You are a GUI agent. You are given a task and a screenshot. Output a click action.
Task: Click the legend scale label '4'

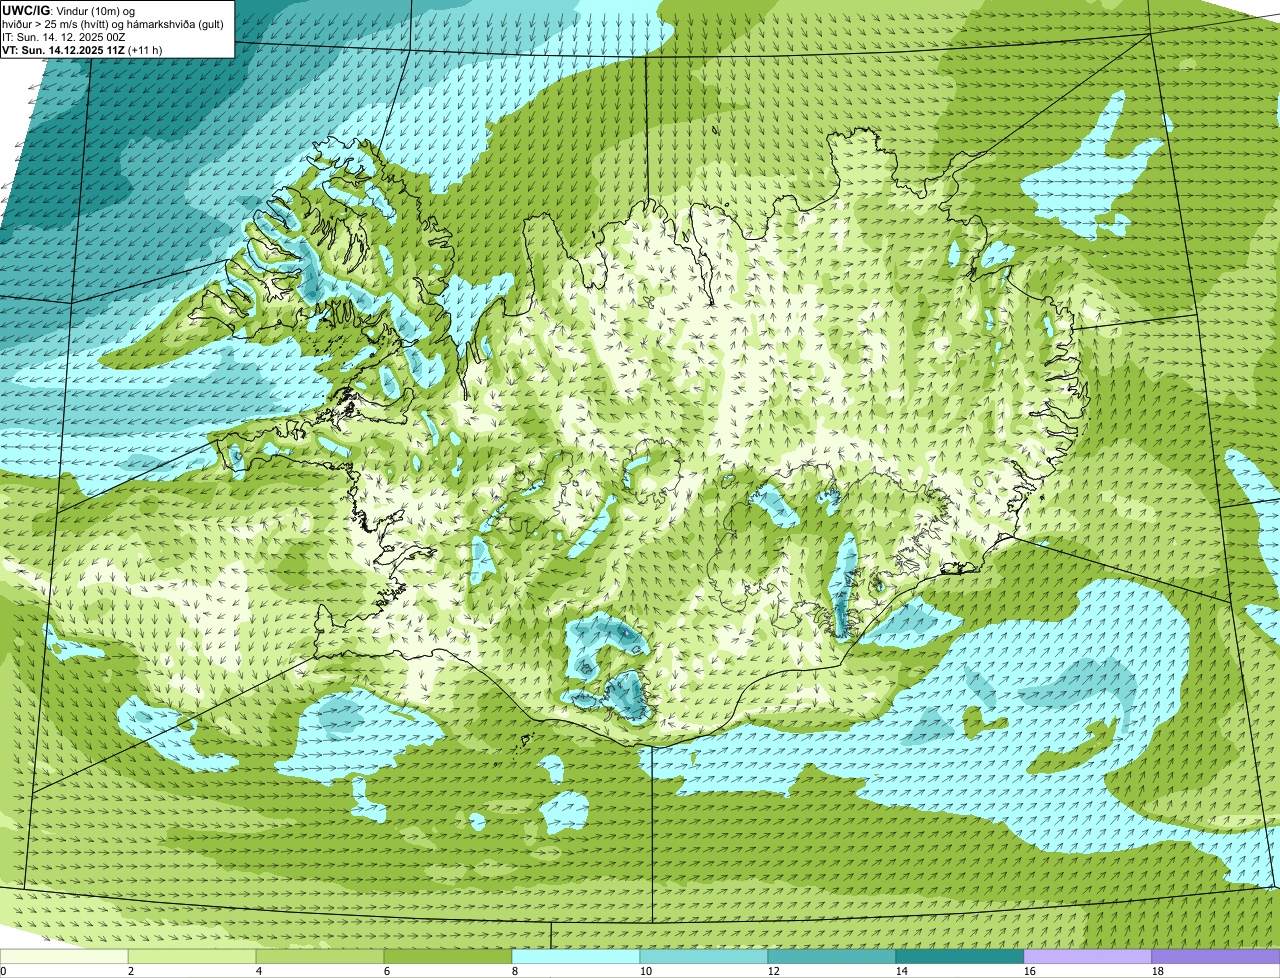point(259,971)
